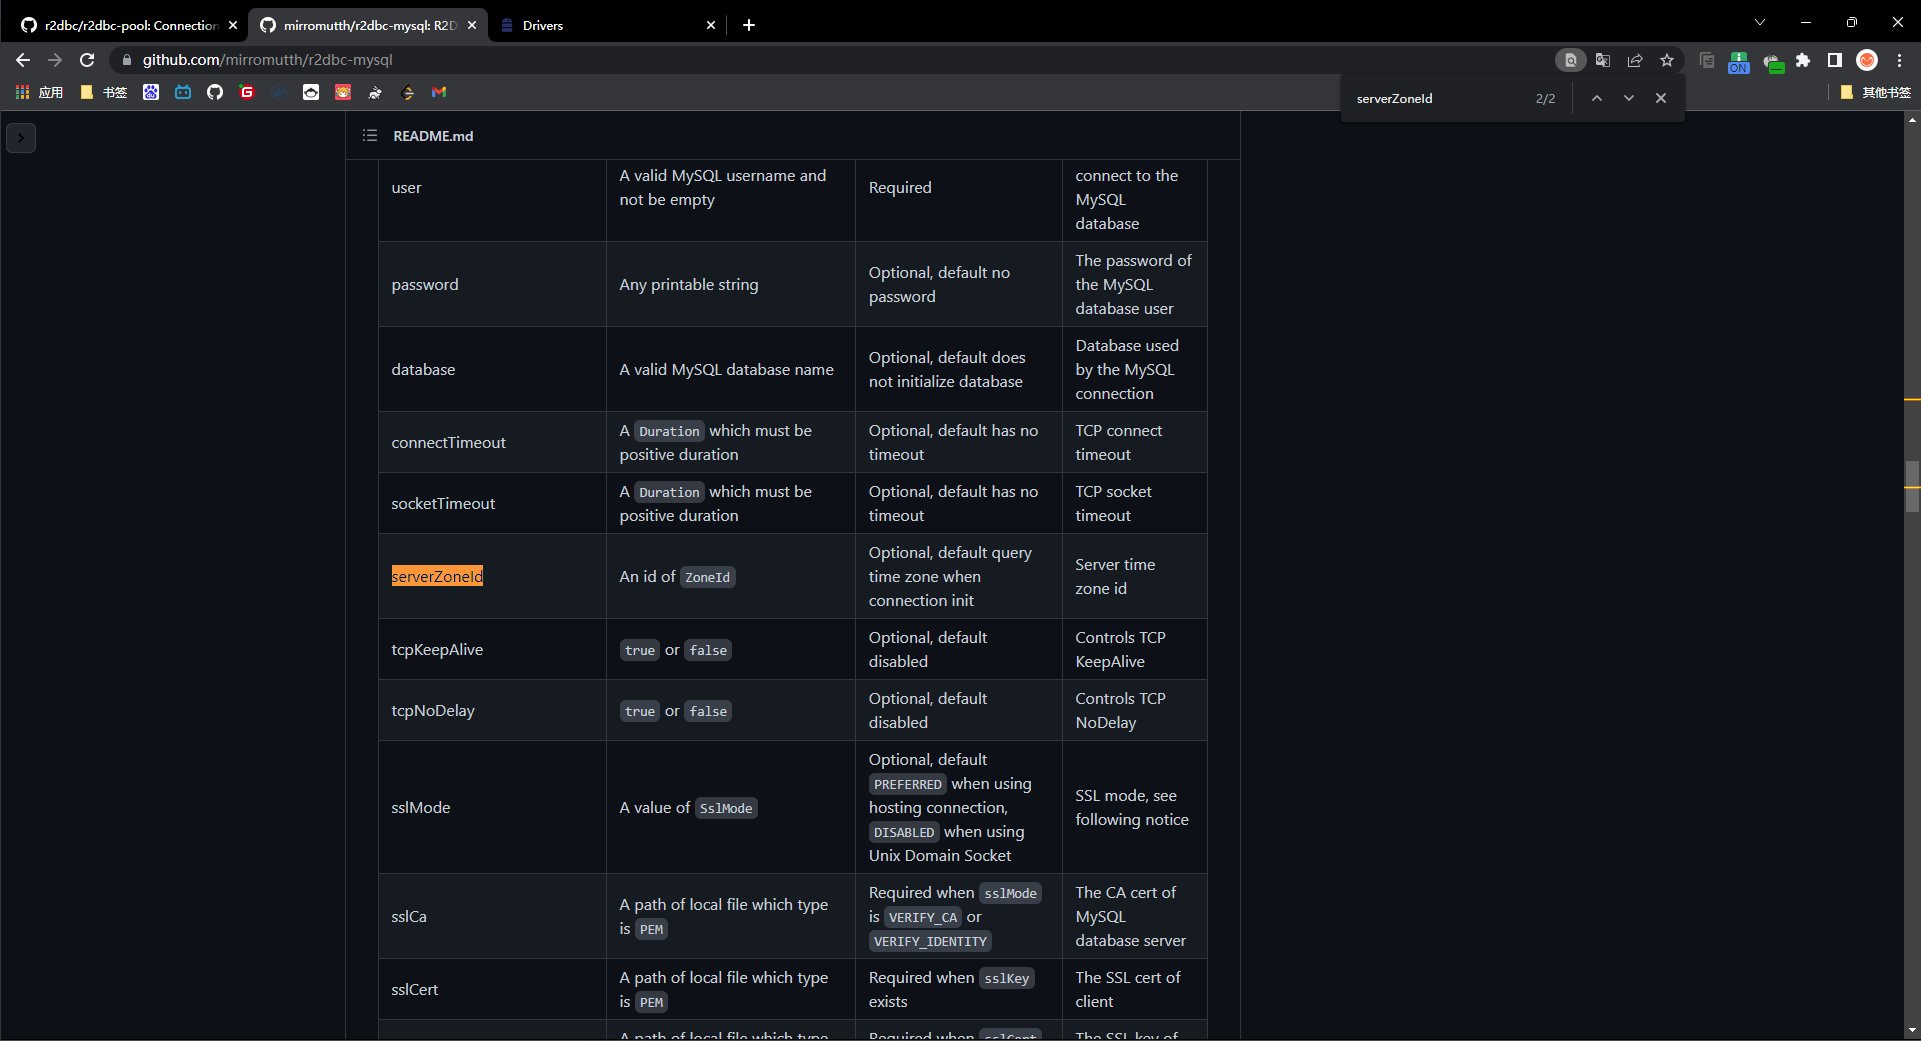The image size is (1921, 1041).
Task: Switch to the Drivers tab
Action: (x=600, y=25)
